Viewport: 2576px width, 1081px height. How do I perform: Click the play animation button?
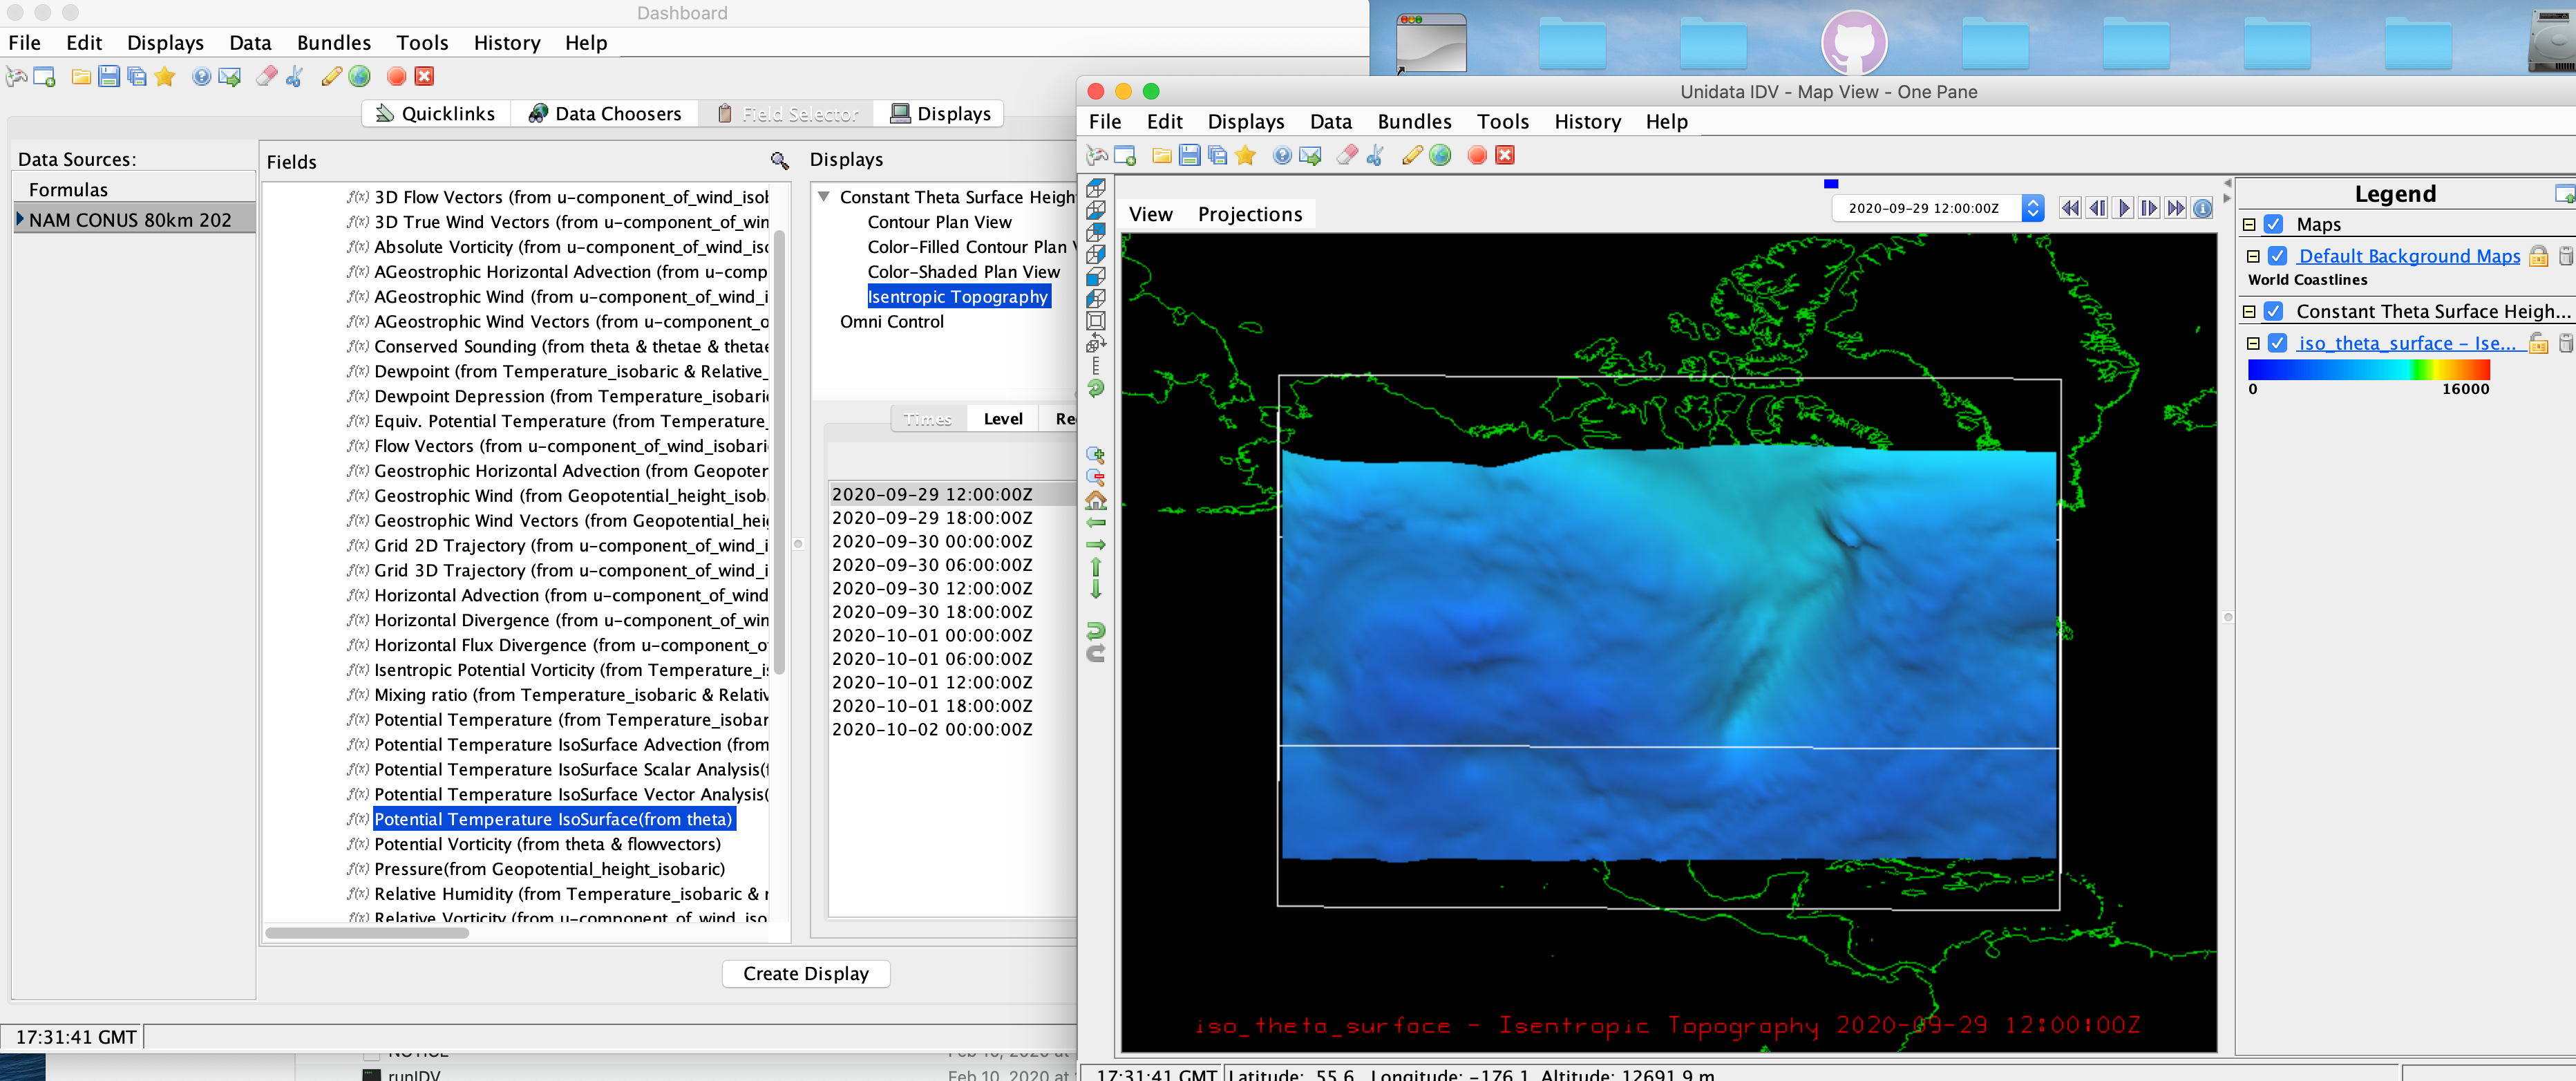[x=2123, y=208]
